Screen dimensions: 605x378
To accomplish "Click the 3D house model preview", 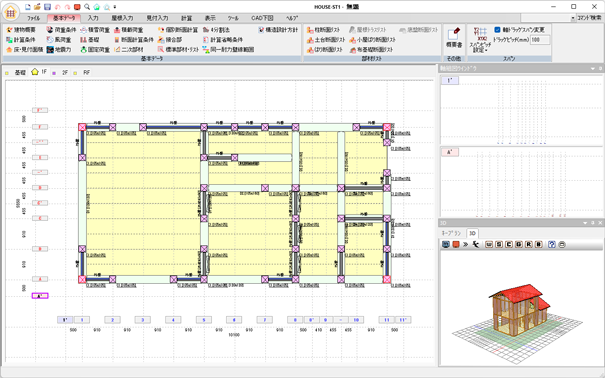I will tap(517, 309).
